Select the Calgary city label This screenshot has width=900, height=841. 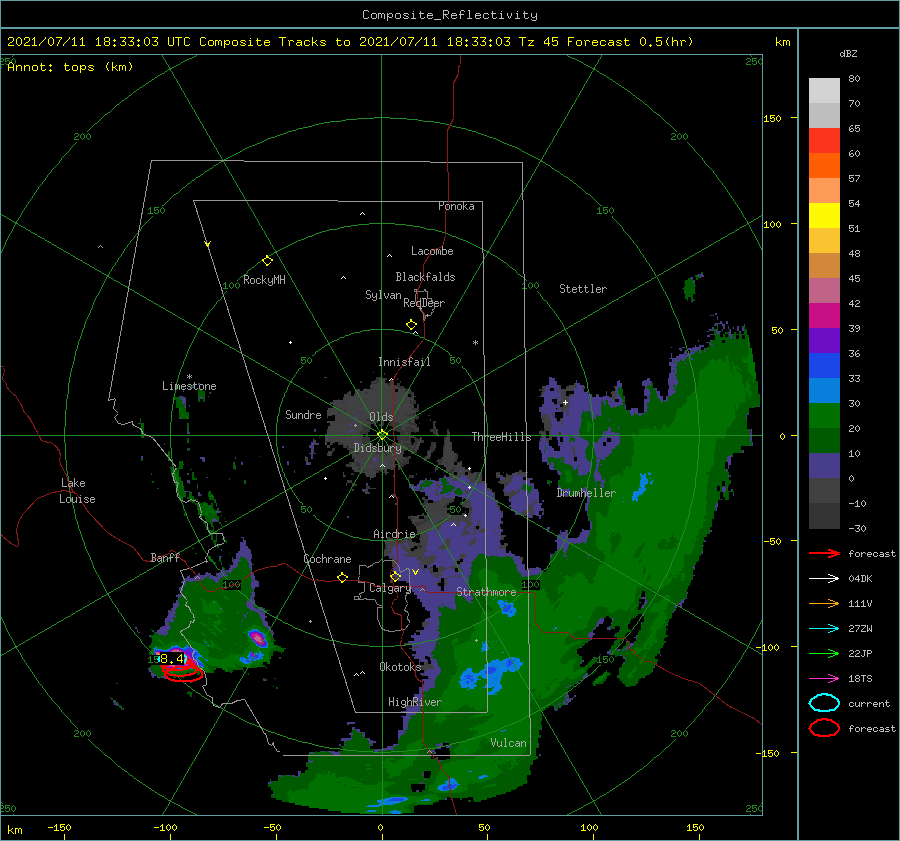tap(390, 588)
